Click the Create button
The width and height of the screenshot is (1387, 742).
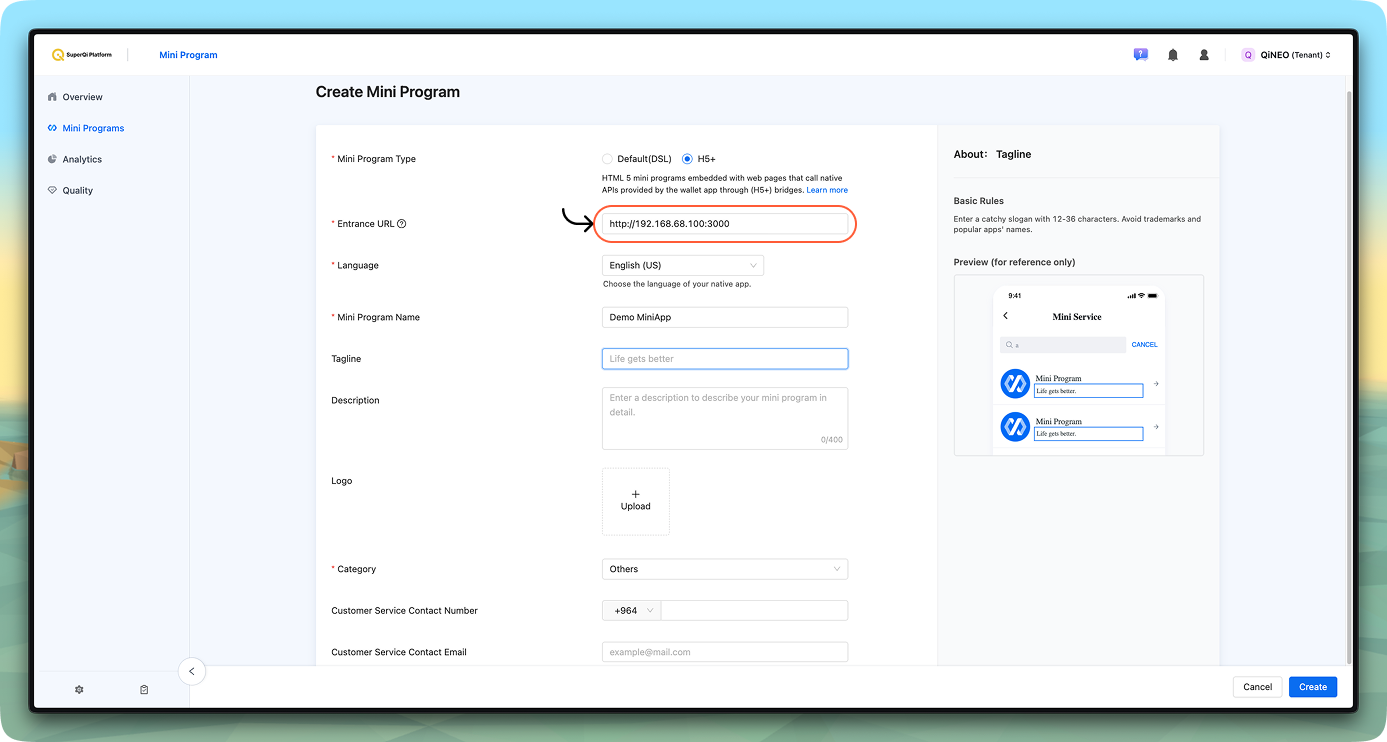pos(1312,687)
